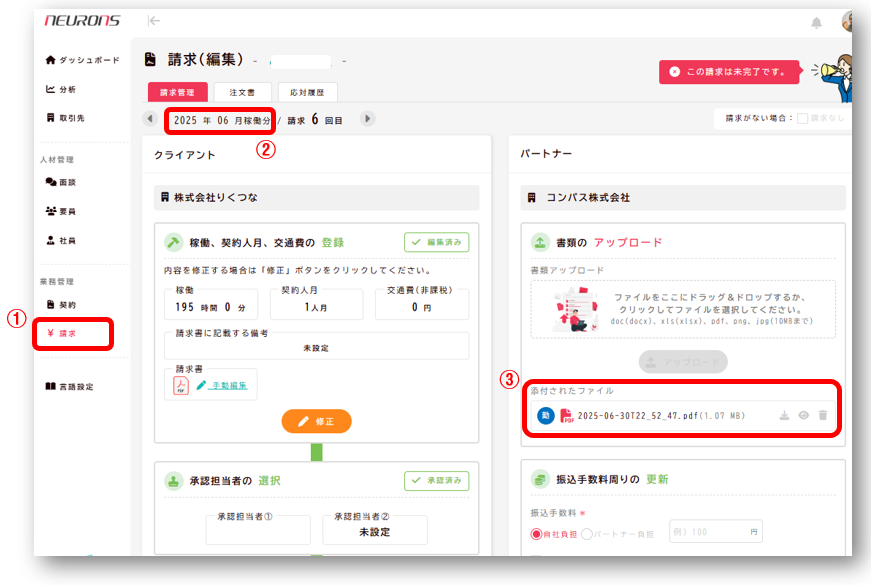Download the attached PDF file
The image size is (871, 585).
(x=784, y=415)
